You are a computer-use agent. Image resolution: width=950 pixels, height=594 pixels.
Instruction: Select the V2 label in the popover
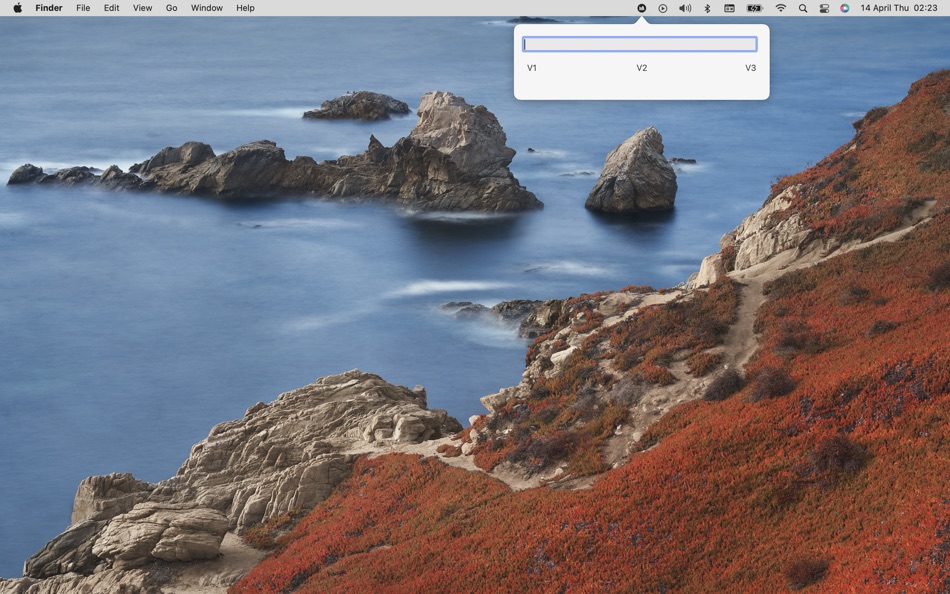[x=642, y=68]
